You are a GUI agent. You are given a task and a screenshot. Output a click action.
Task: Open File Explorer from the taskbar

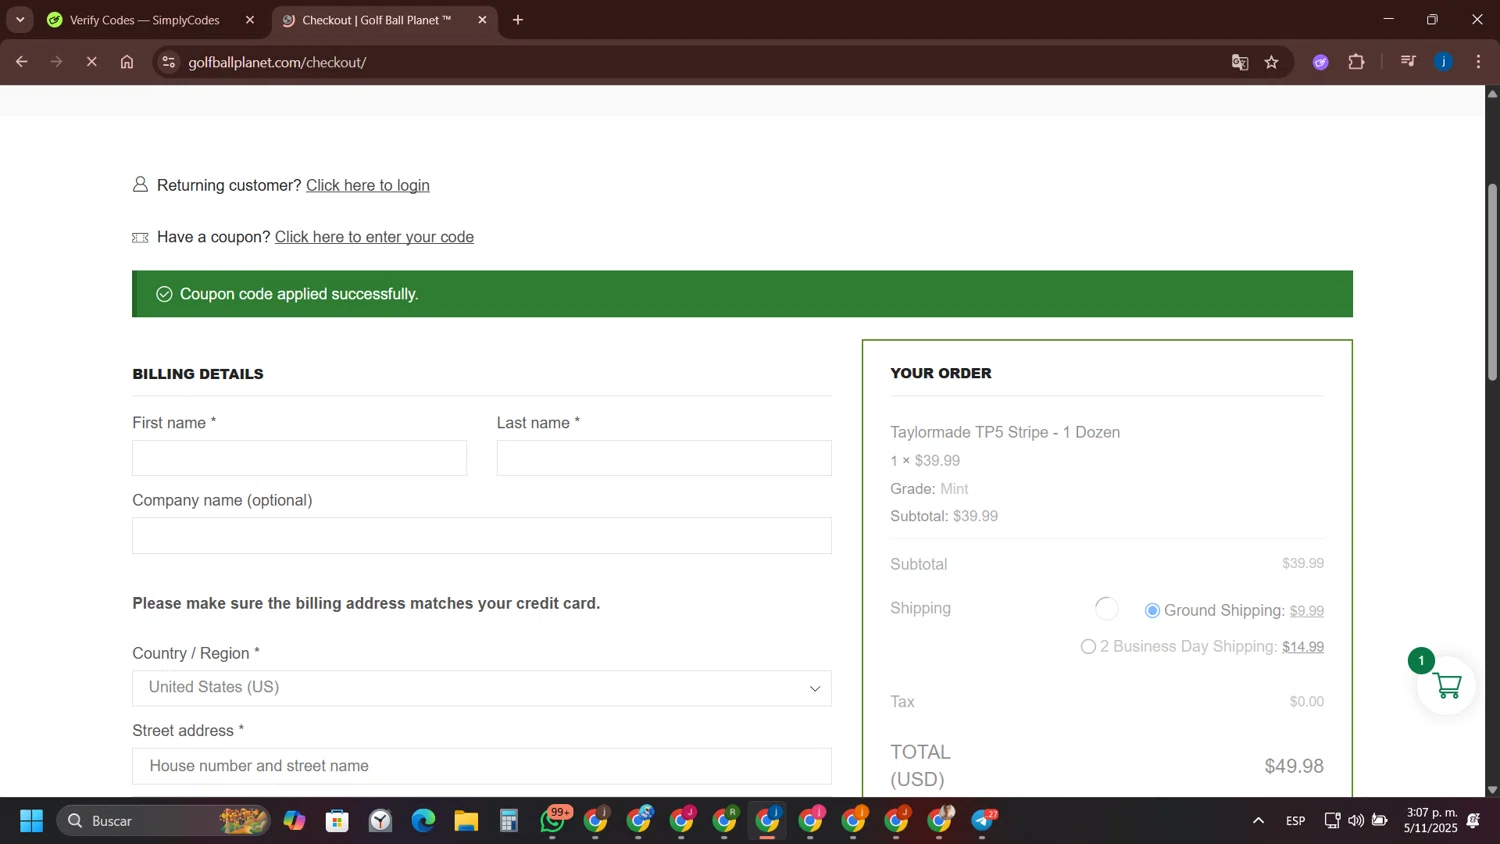click(466, 821)
